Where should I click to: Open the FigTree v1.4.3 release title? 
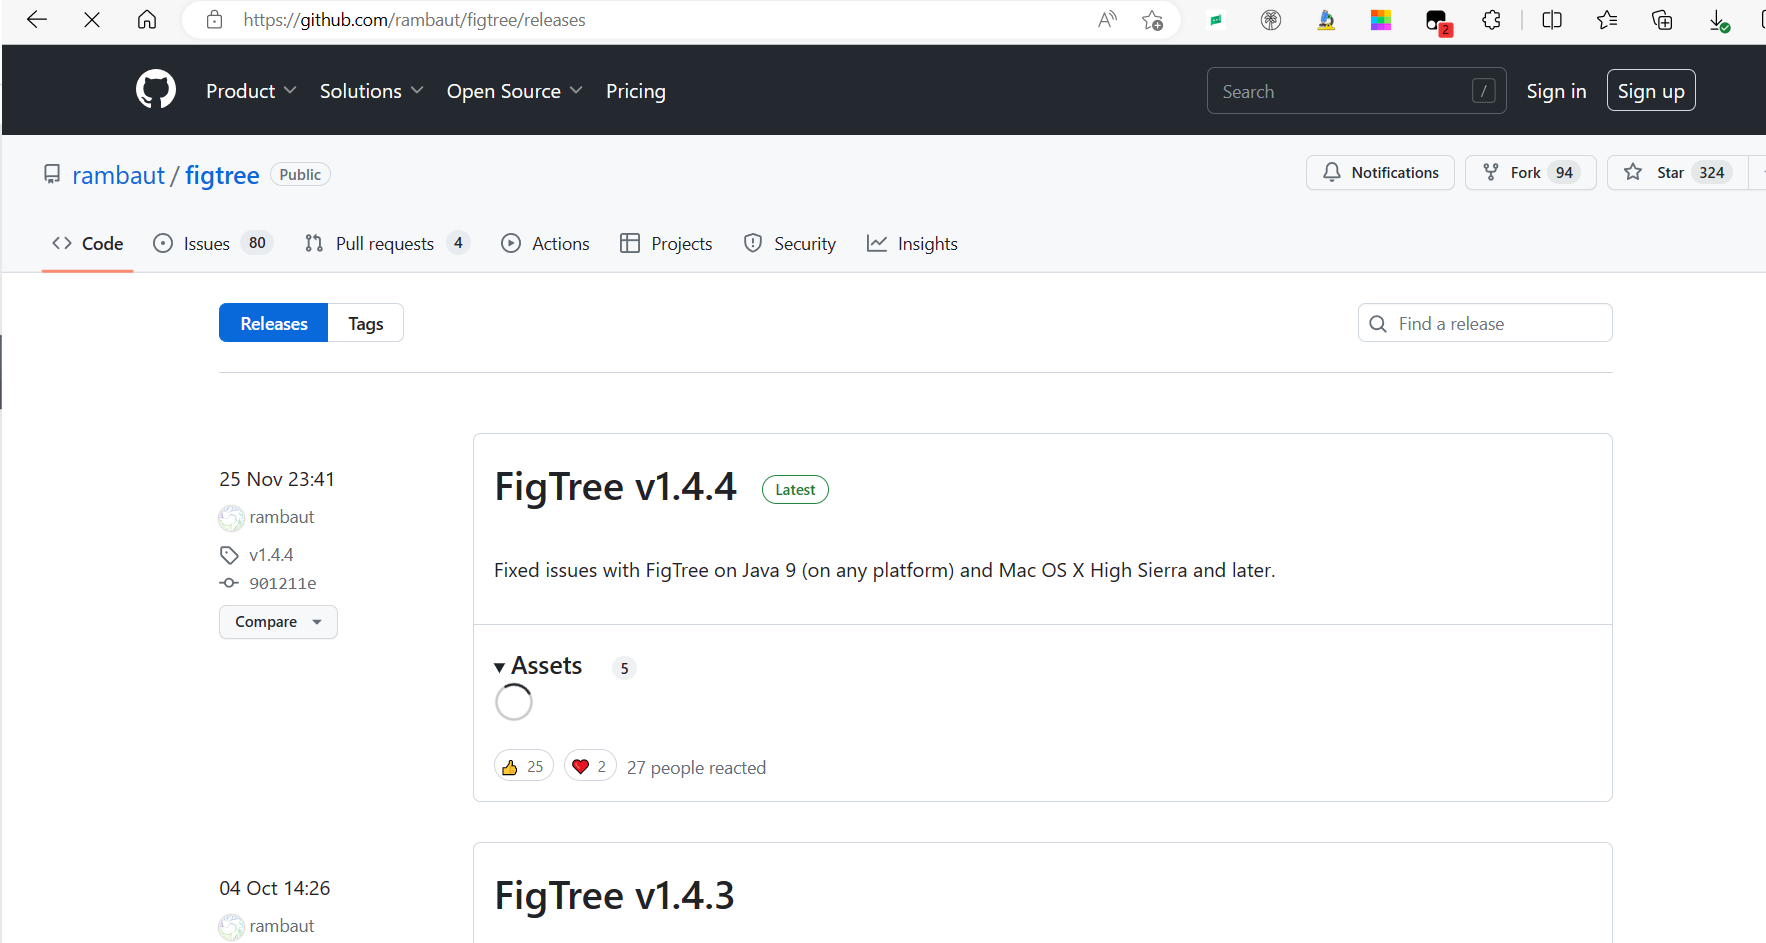click(614, 896)
